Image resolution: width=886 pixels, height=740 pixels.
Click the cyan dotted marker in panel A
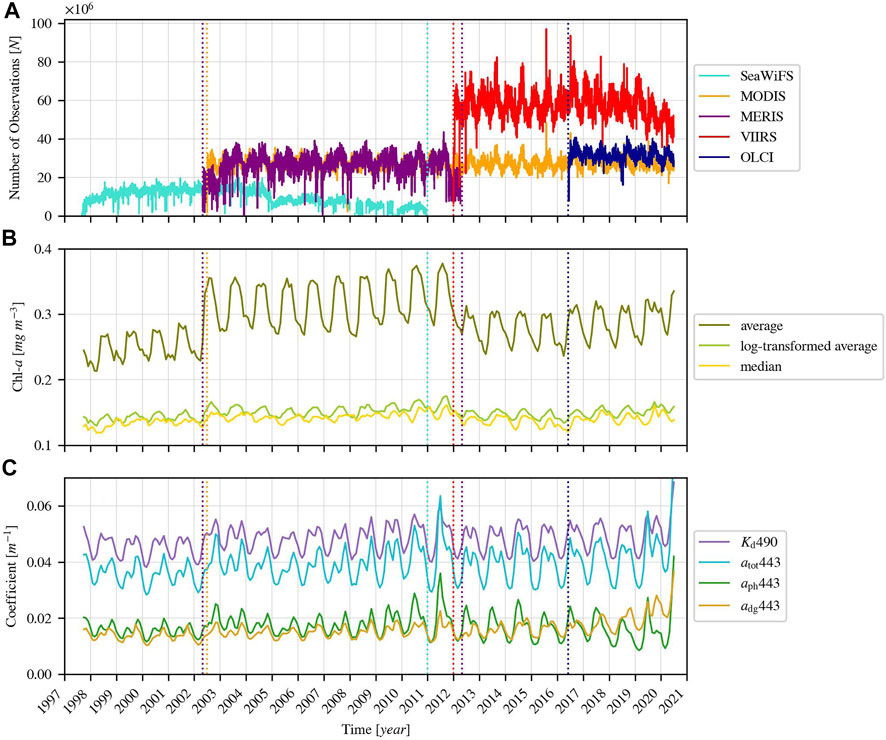pos(427,119)
